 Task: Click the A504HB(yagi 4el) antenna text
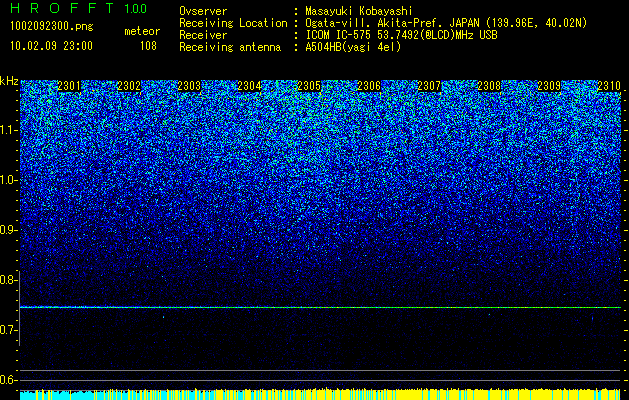pyautogui.click(x=353, y=47)
